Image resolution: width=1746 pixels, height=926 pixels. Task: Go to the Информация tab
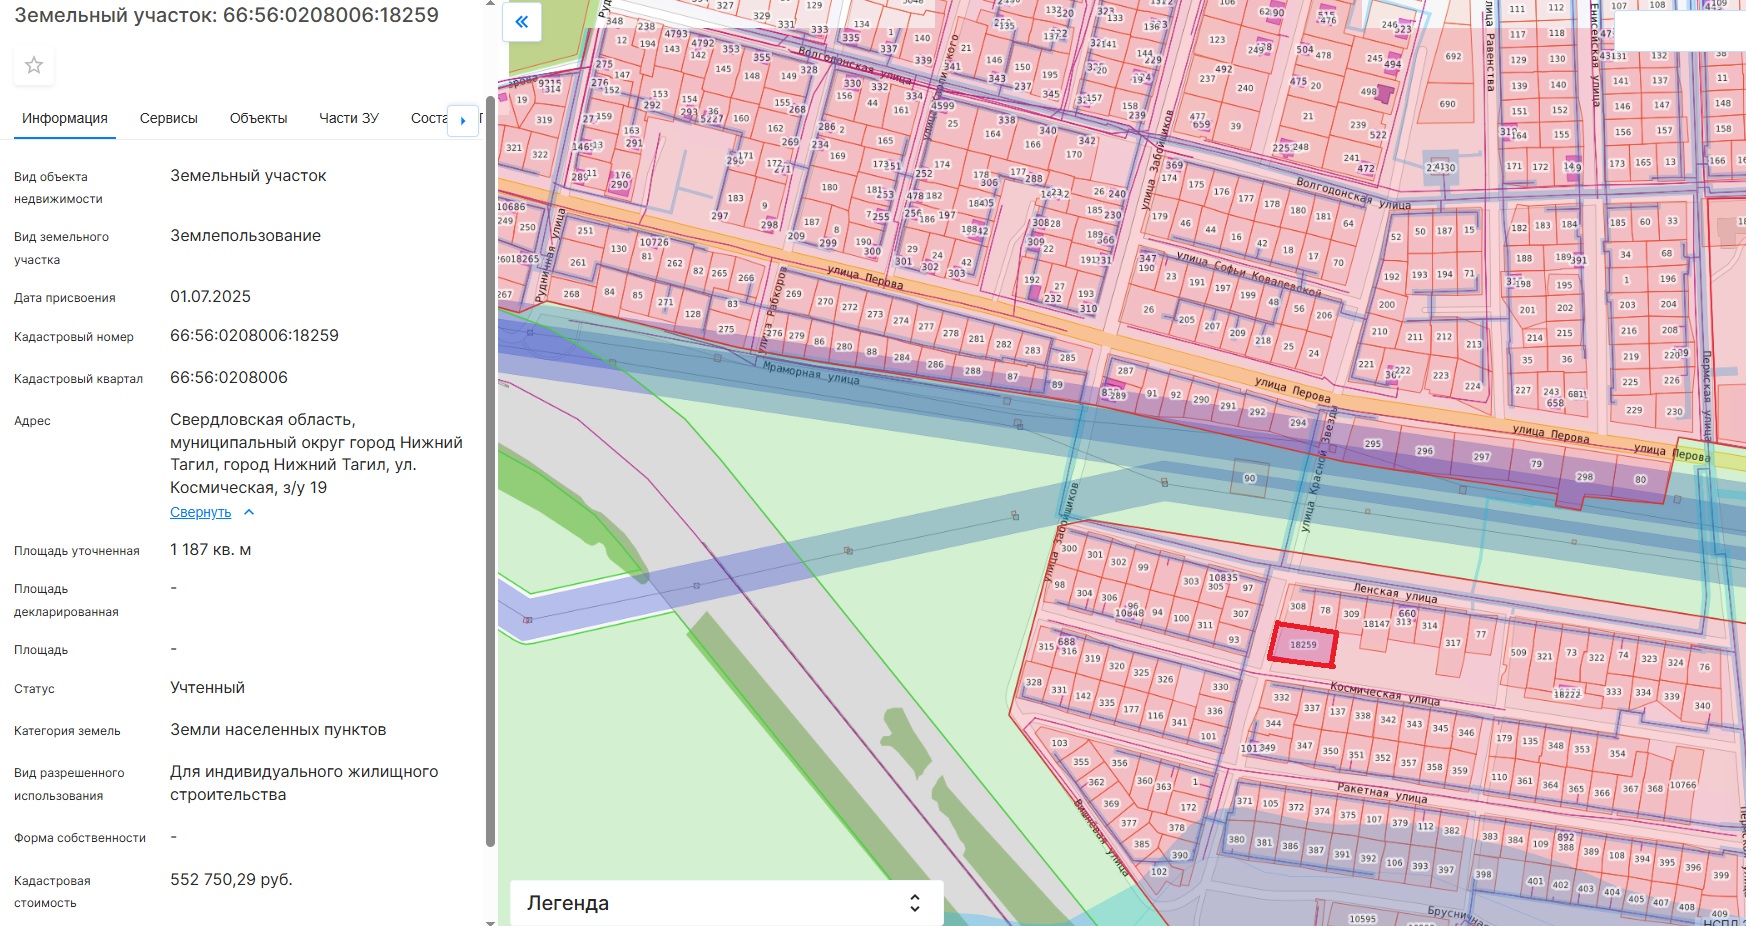(65, 118)
